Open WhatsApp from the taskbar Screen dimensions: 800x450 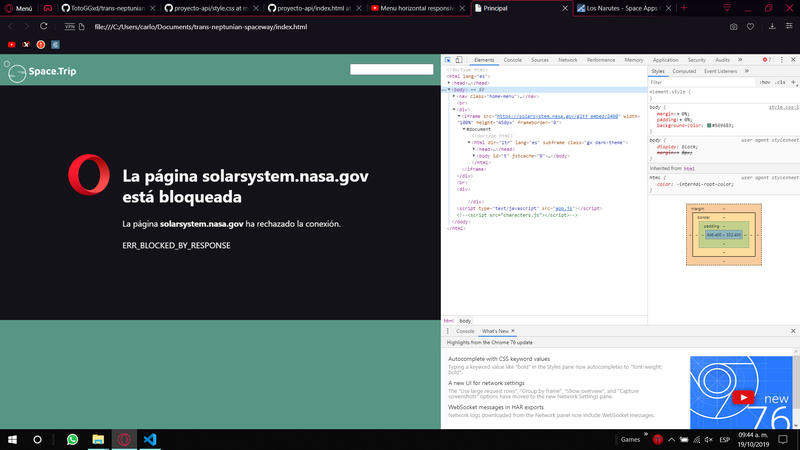tap(72, 439)
